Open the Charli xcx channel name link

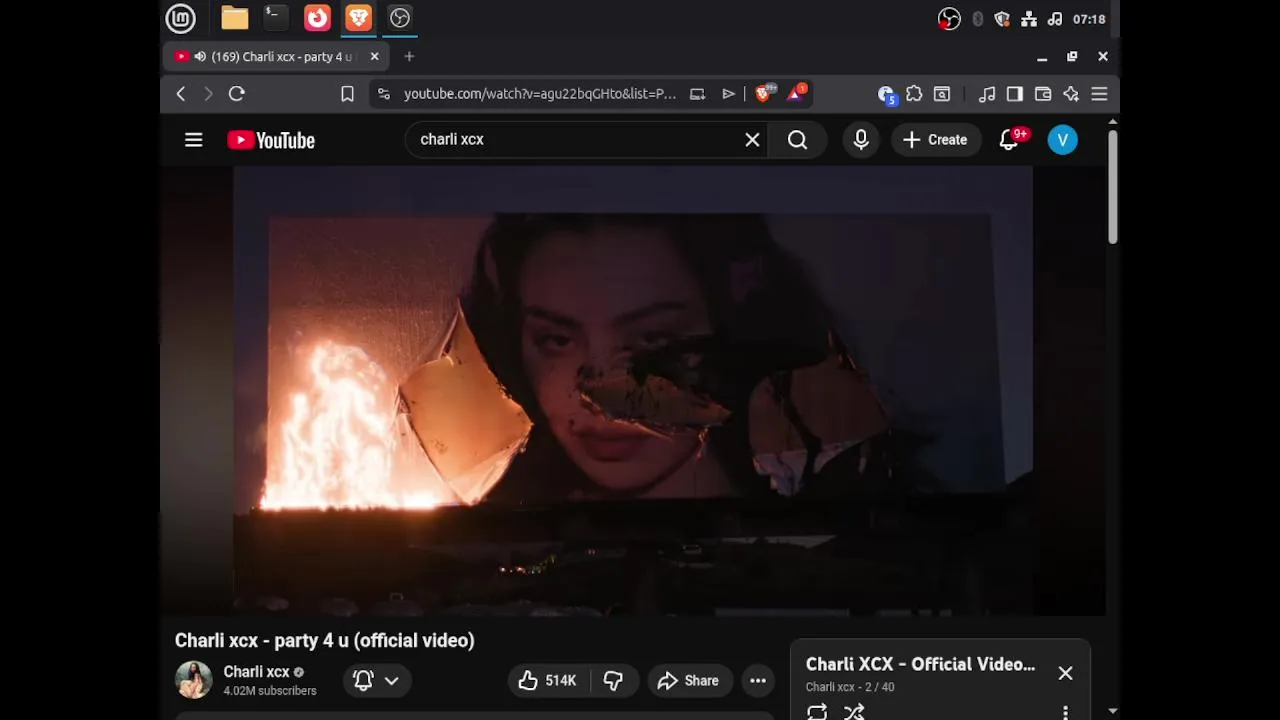pos(257,672)
